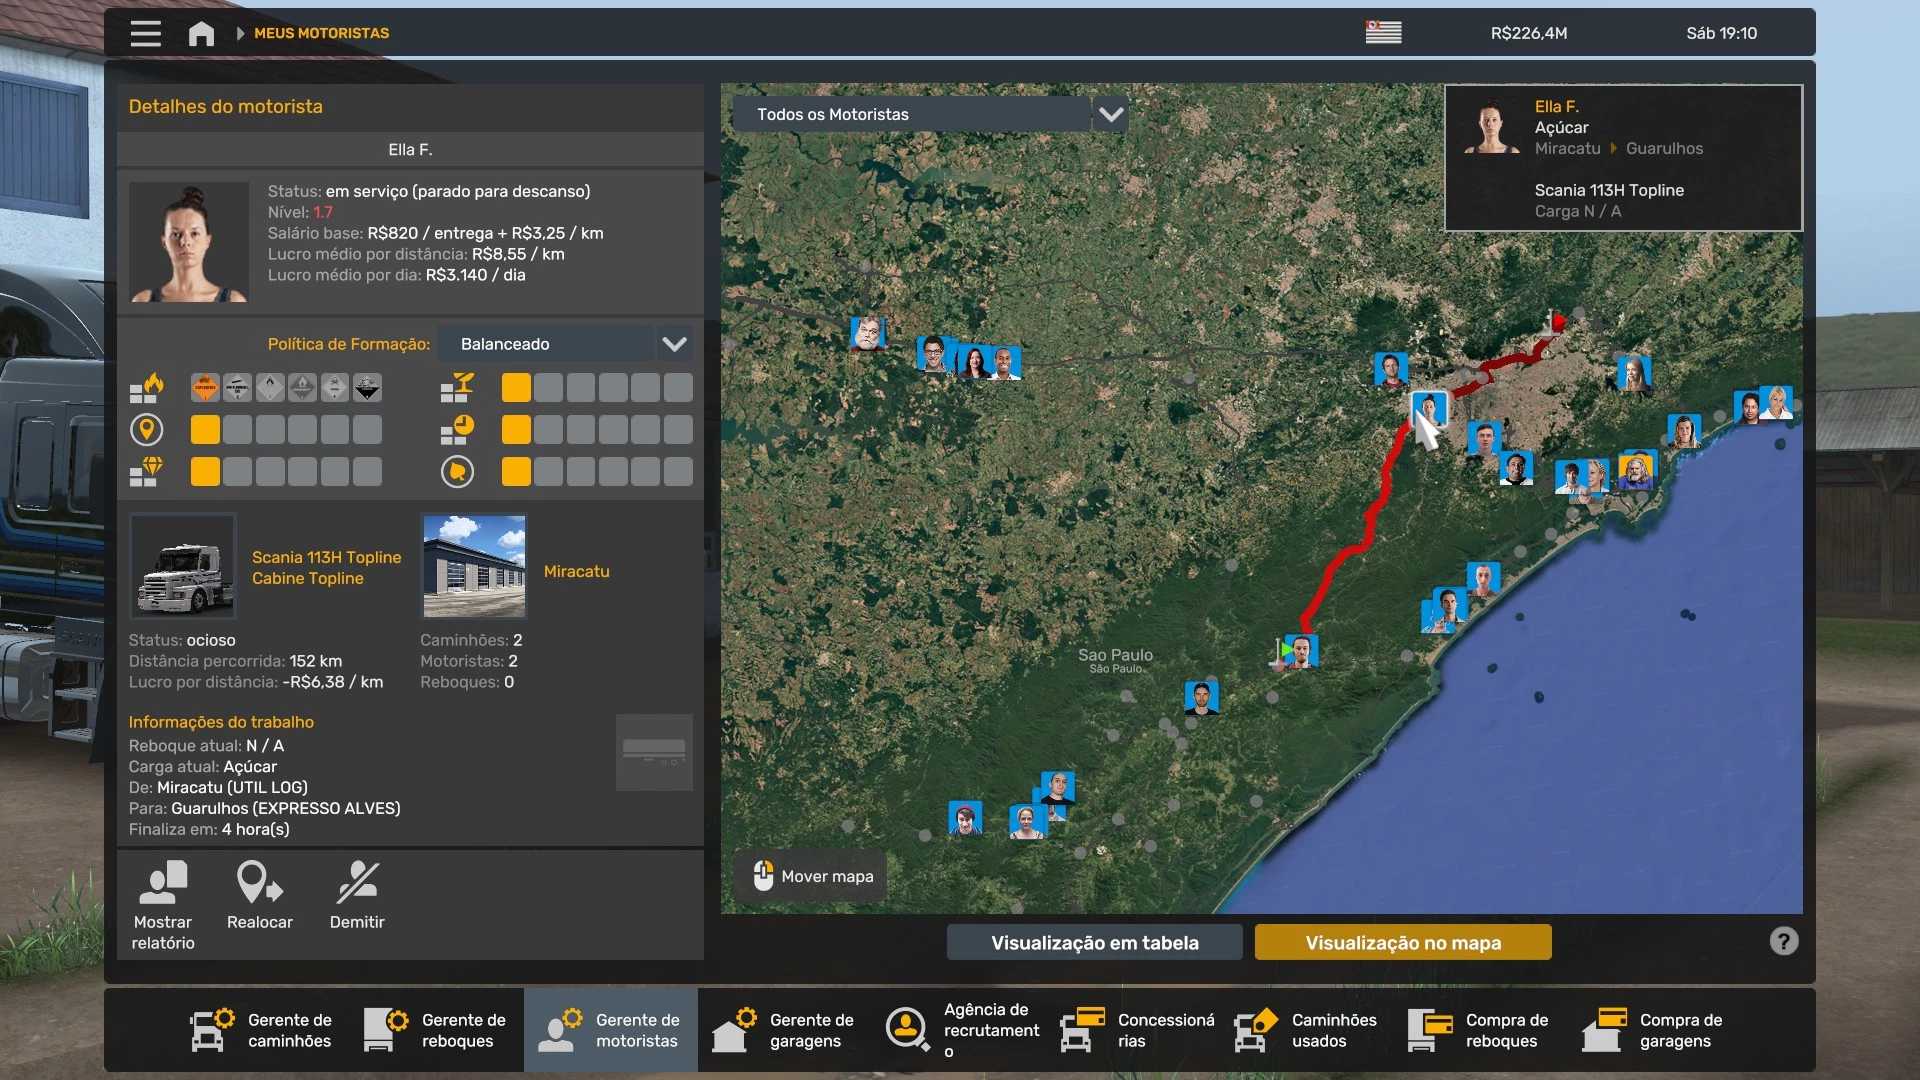
Task: Click first high value cargo skill square
Action: click(x=205, y=472)
